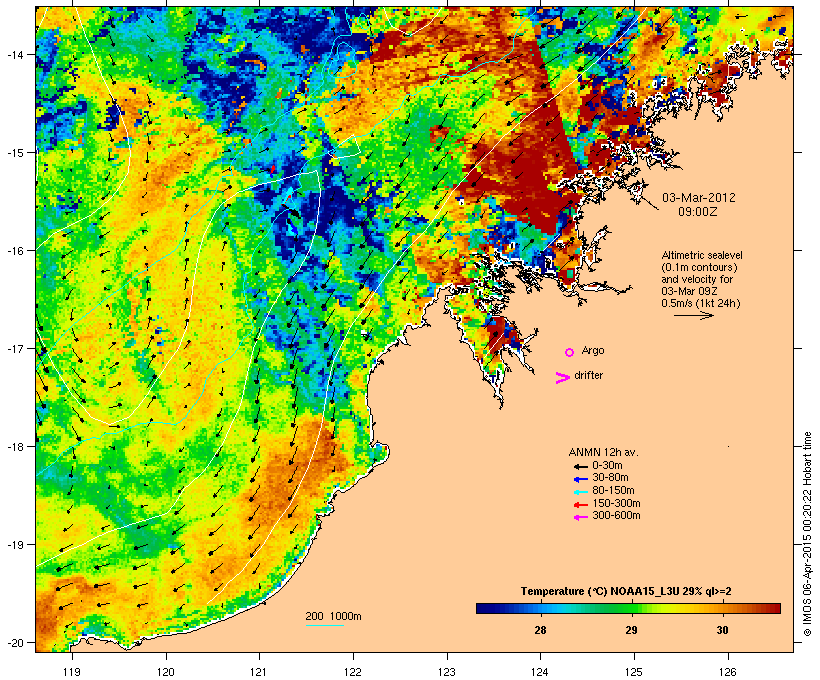820x680 pixels.
Task: Click the longitude axis label 123
Action: [x=447, y=672]
